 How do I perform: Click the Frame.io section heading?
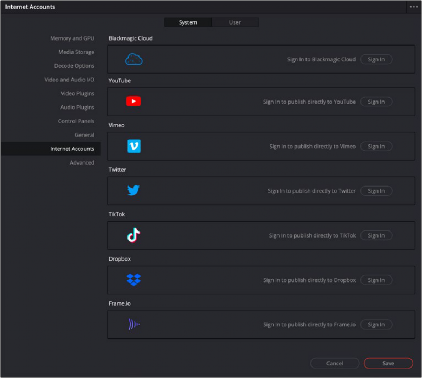pos(120,303)
